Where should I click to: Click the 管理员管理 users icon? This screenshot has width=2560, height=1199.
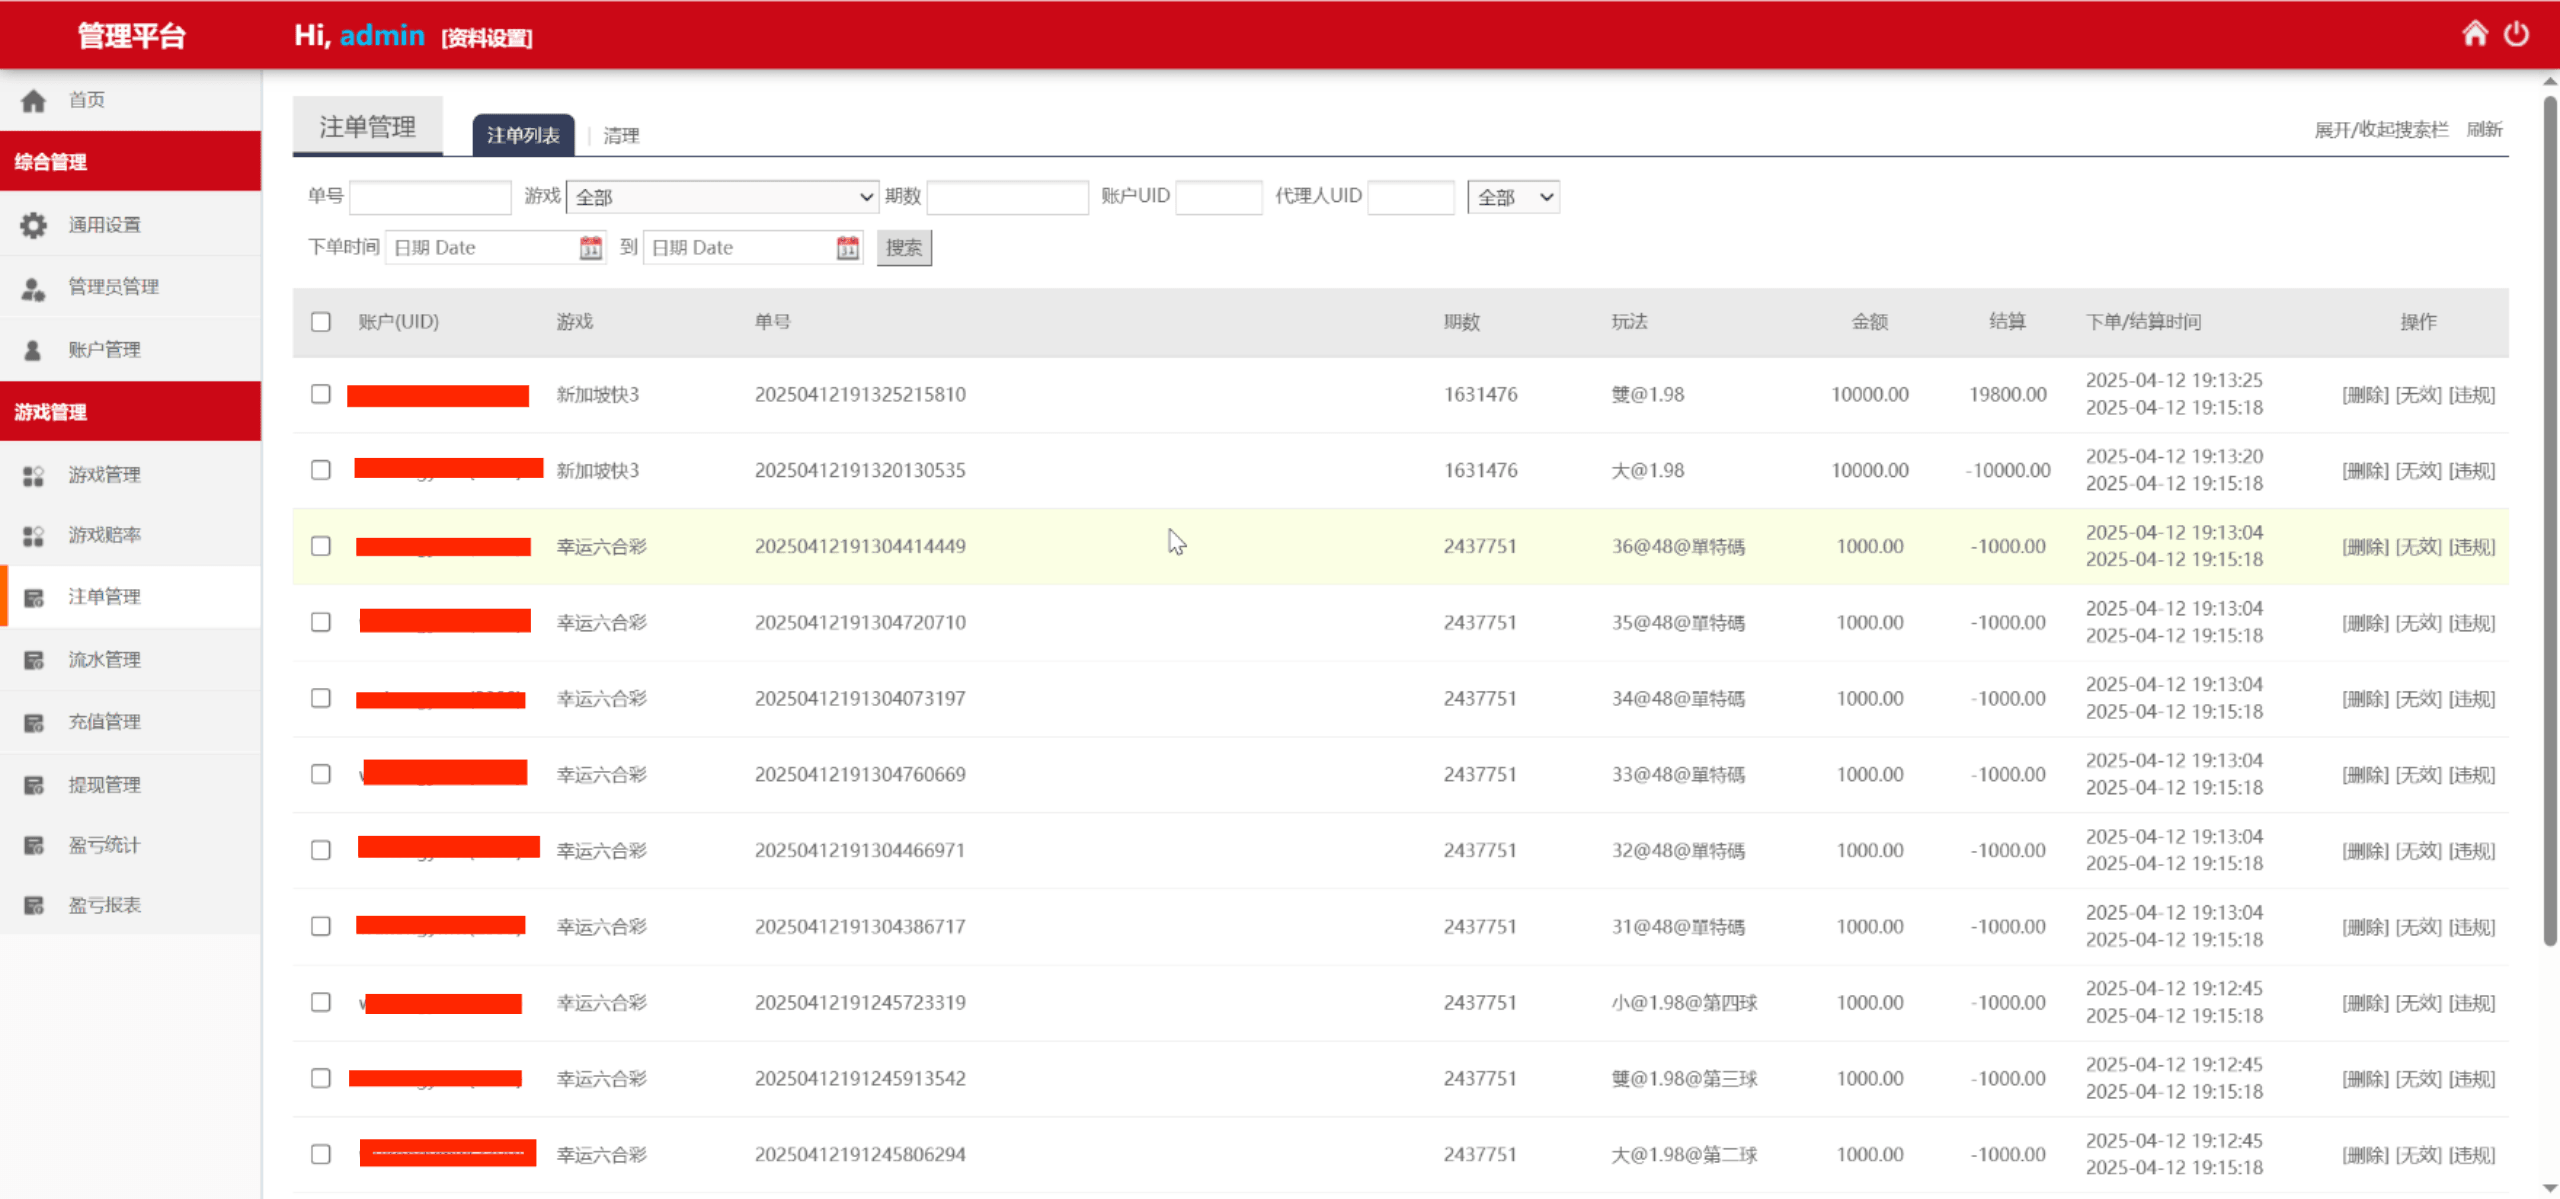(33, 288)
